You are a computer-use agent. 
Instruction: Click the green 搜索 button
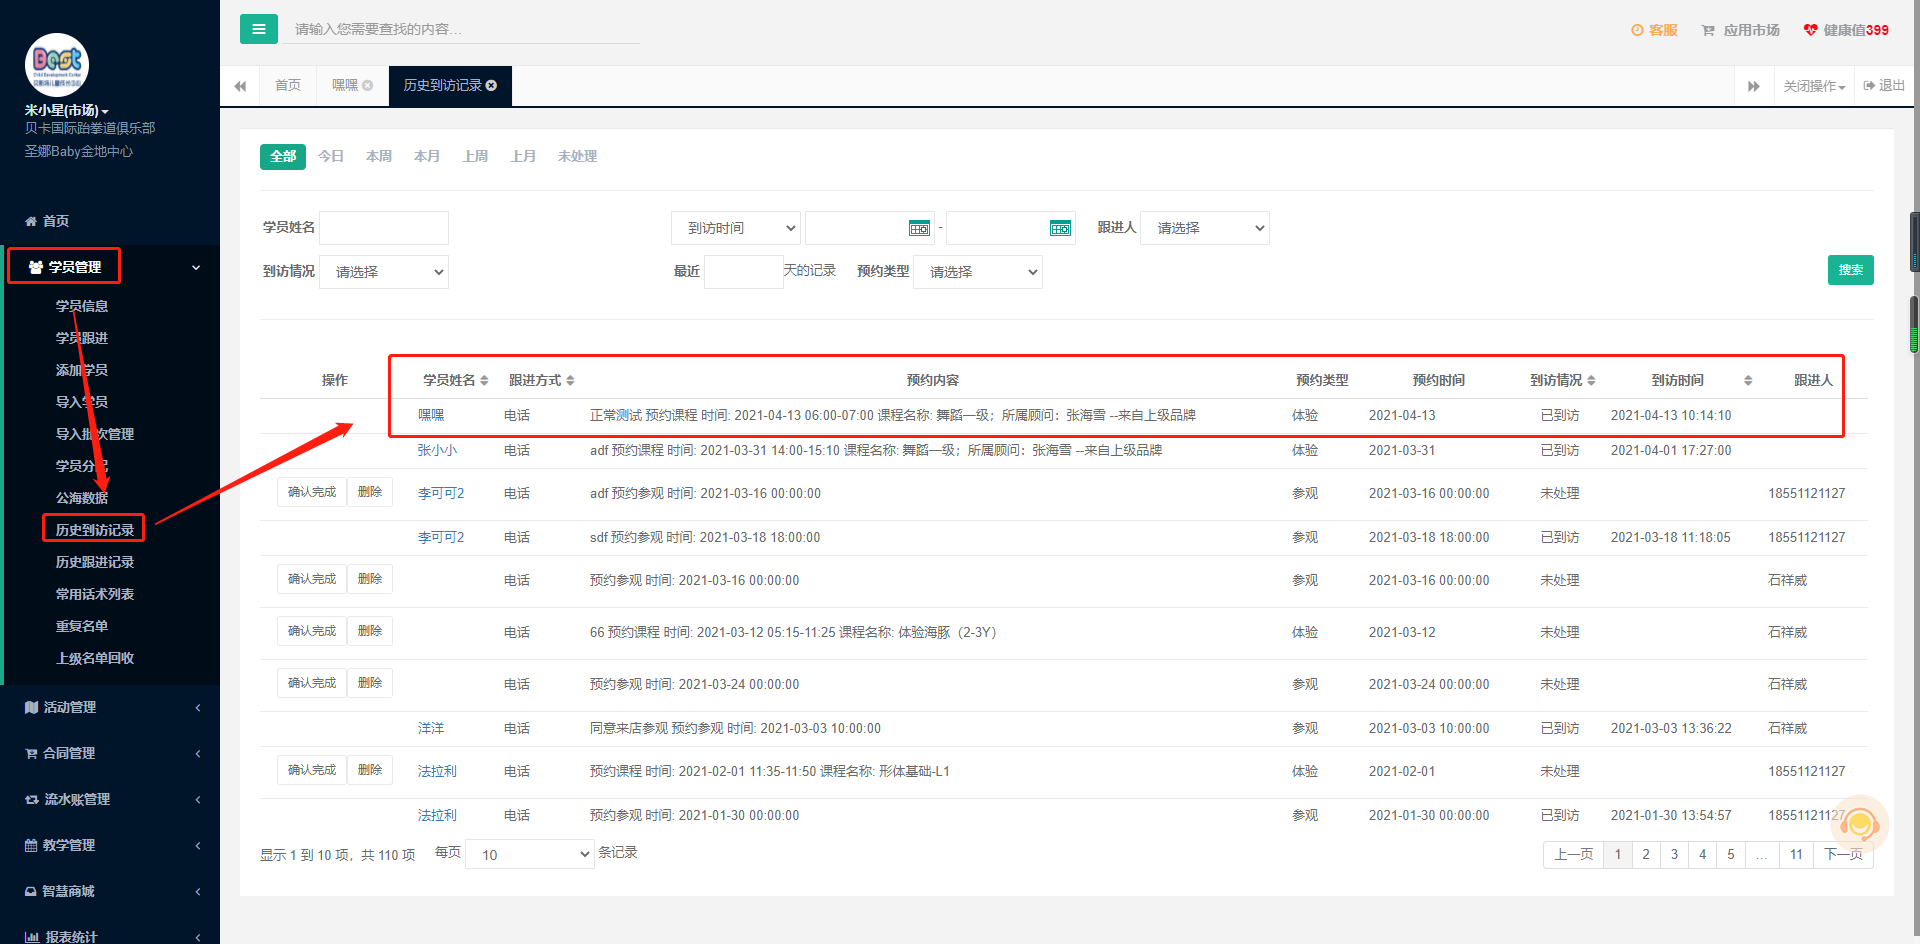click(1850, 270)
